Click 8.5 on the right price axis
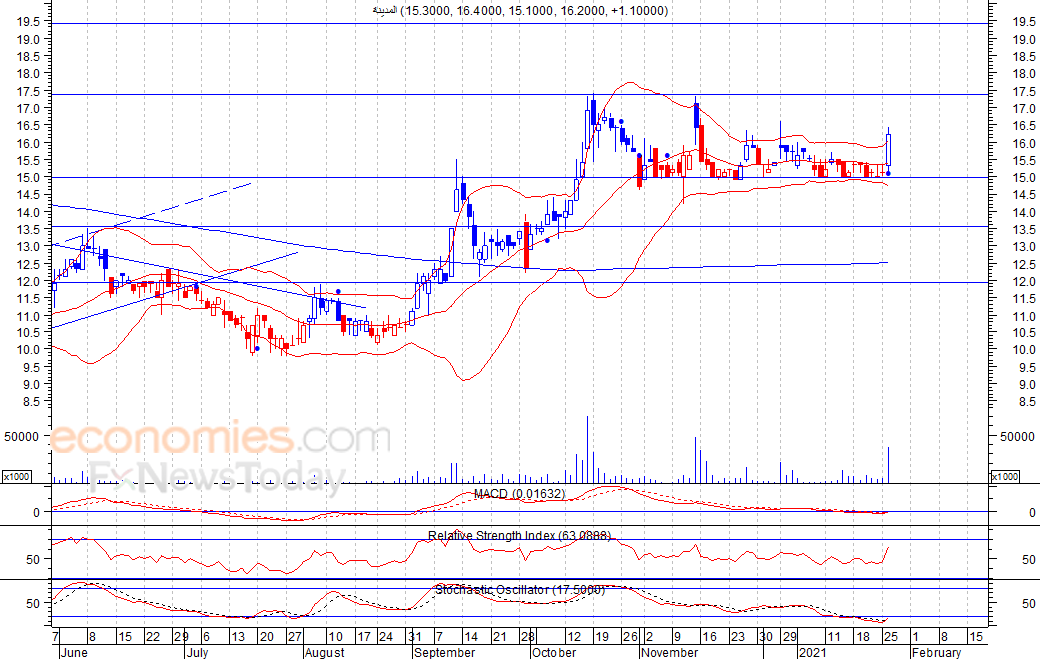This screenshot has height=659, width=1040. click(1027, 402)
